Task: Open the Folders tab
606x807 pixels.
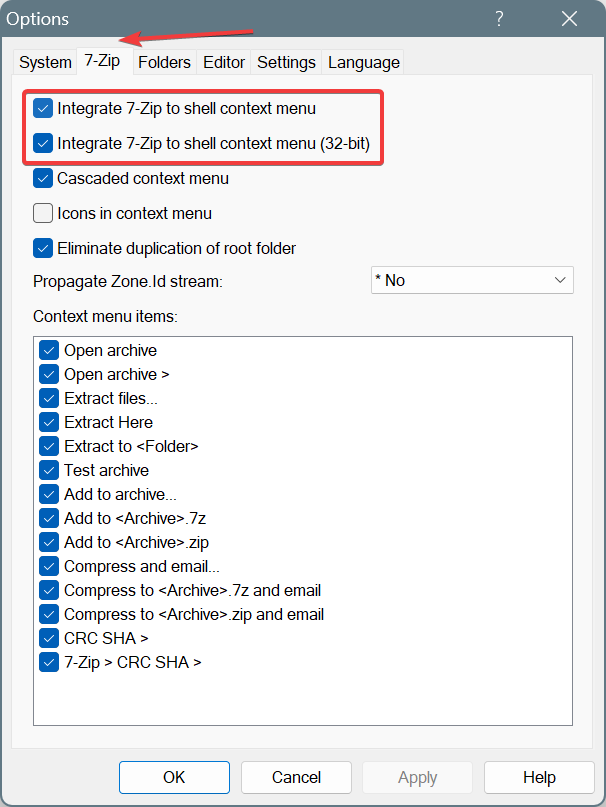Action: pyautogui.click(x=164, y=62)
